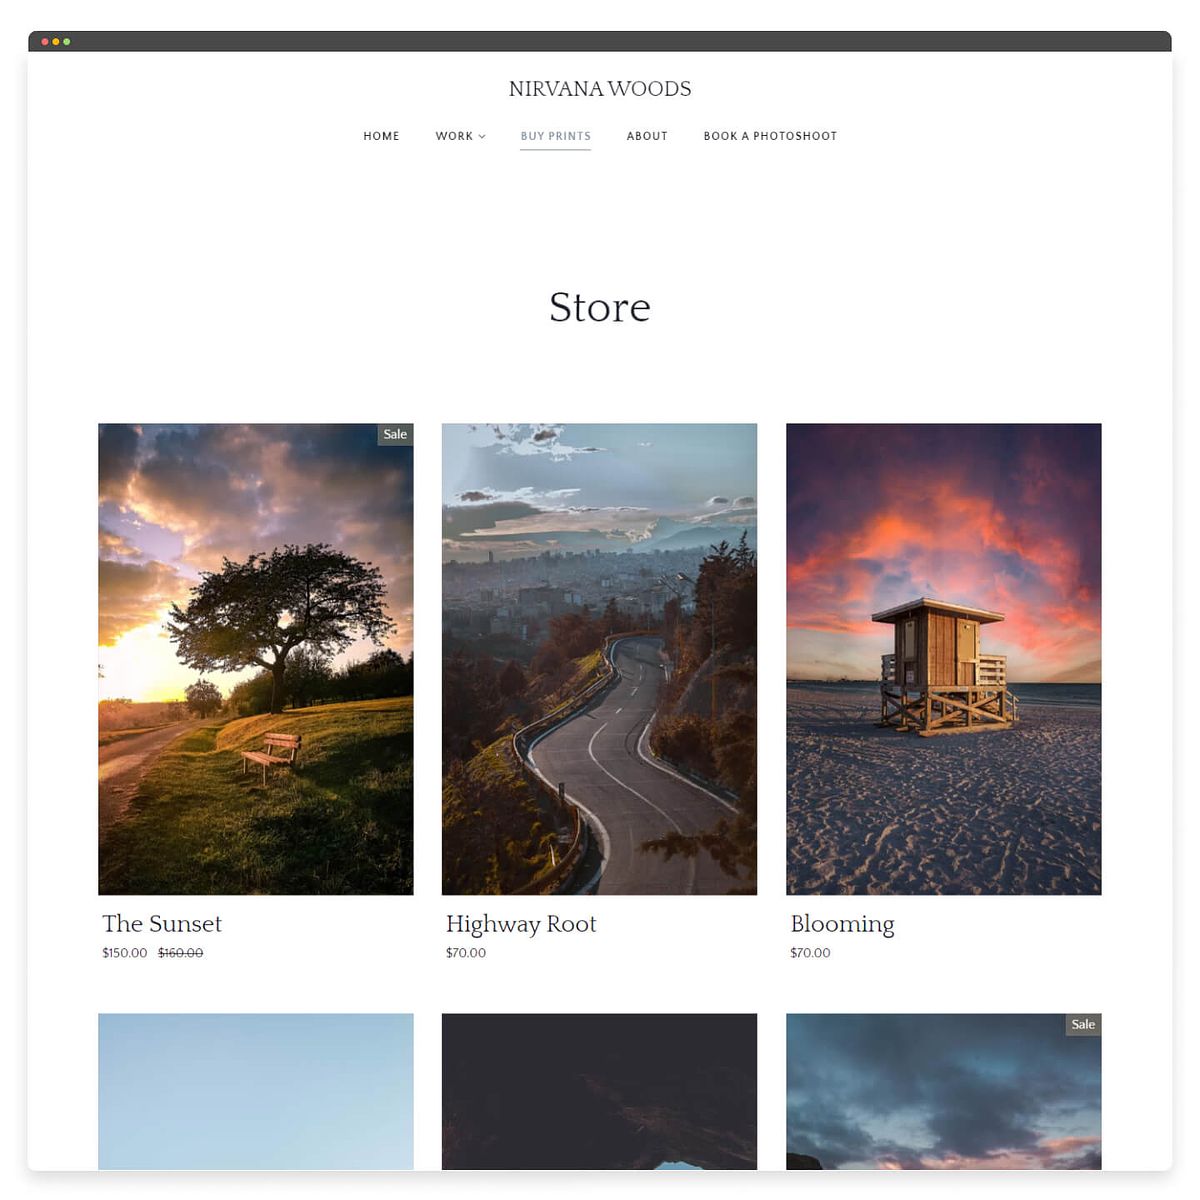Open The Sunset product page
This screenshot has width=1200, height=1200.
click(x=162, y=924)
